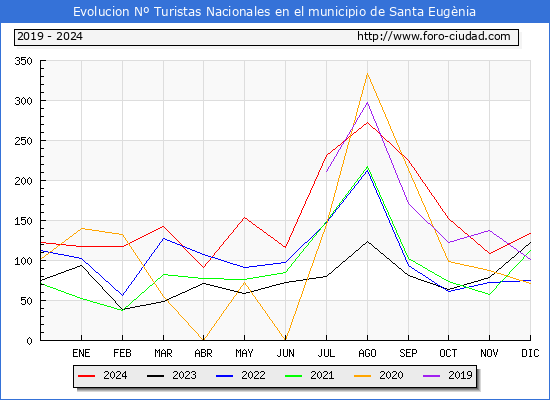550x400 pixels.
Task: Click the red 2024 data point at OCT
Action: tap(448, 218)
